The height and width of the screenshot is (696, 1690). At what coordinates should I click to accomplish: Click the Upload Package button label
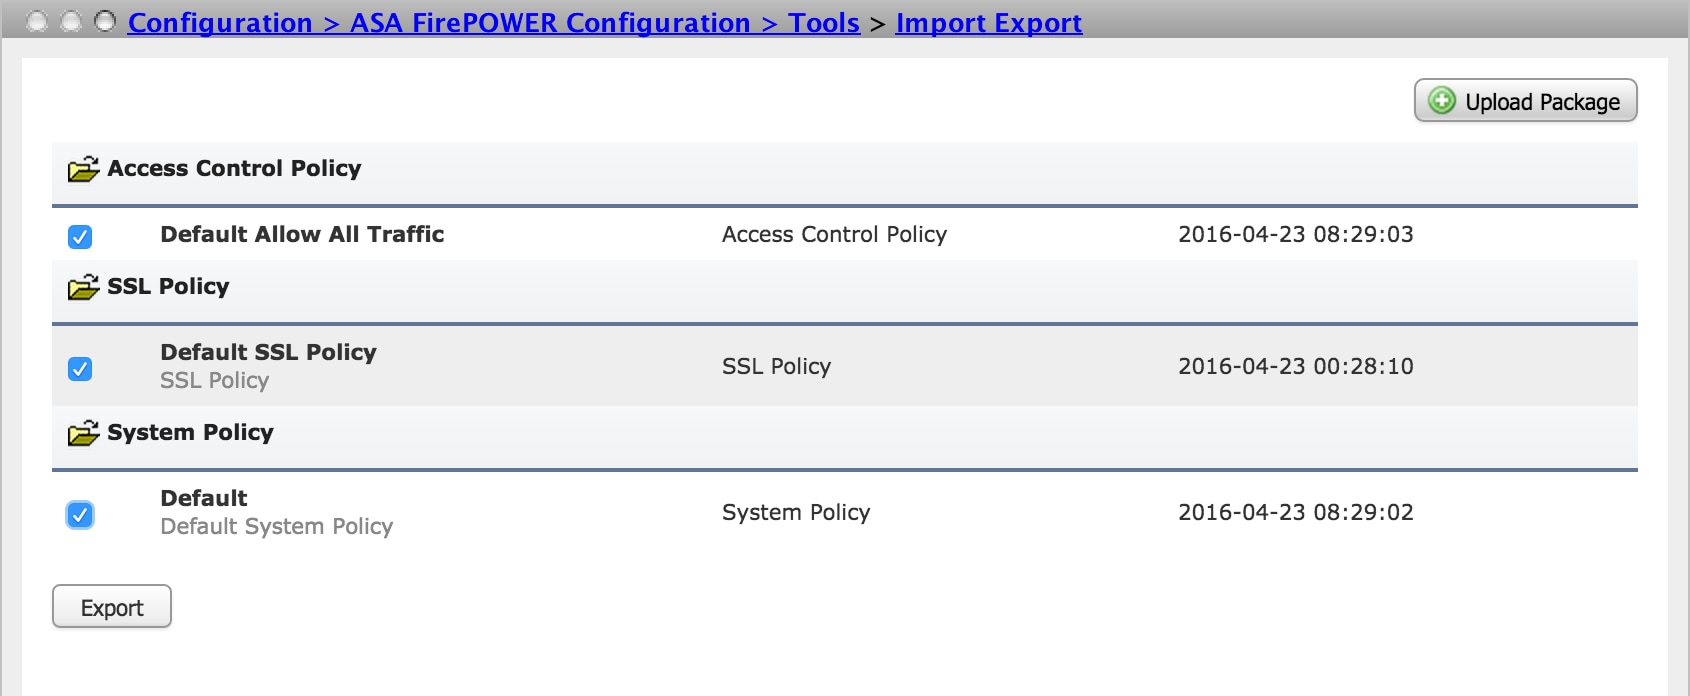pyautogui.click(x=1542, y=102)
